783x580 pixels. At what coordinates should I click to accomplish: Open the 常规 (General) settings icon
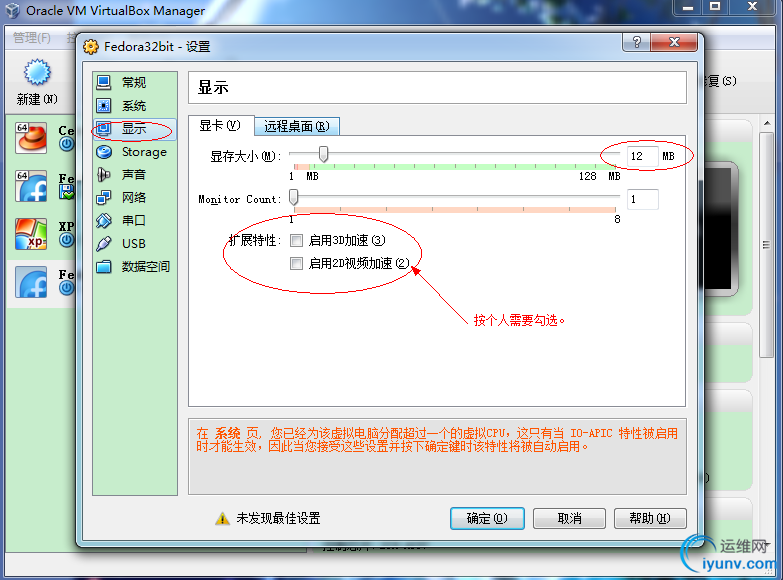[x=104, y=82]
